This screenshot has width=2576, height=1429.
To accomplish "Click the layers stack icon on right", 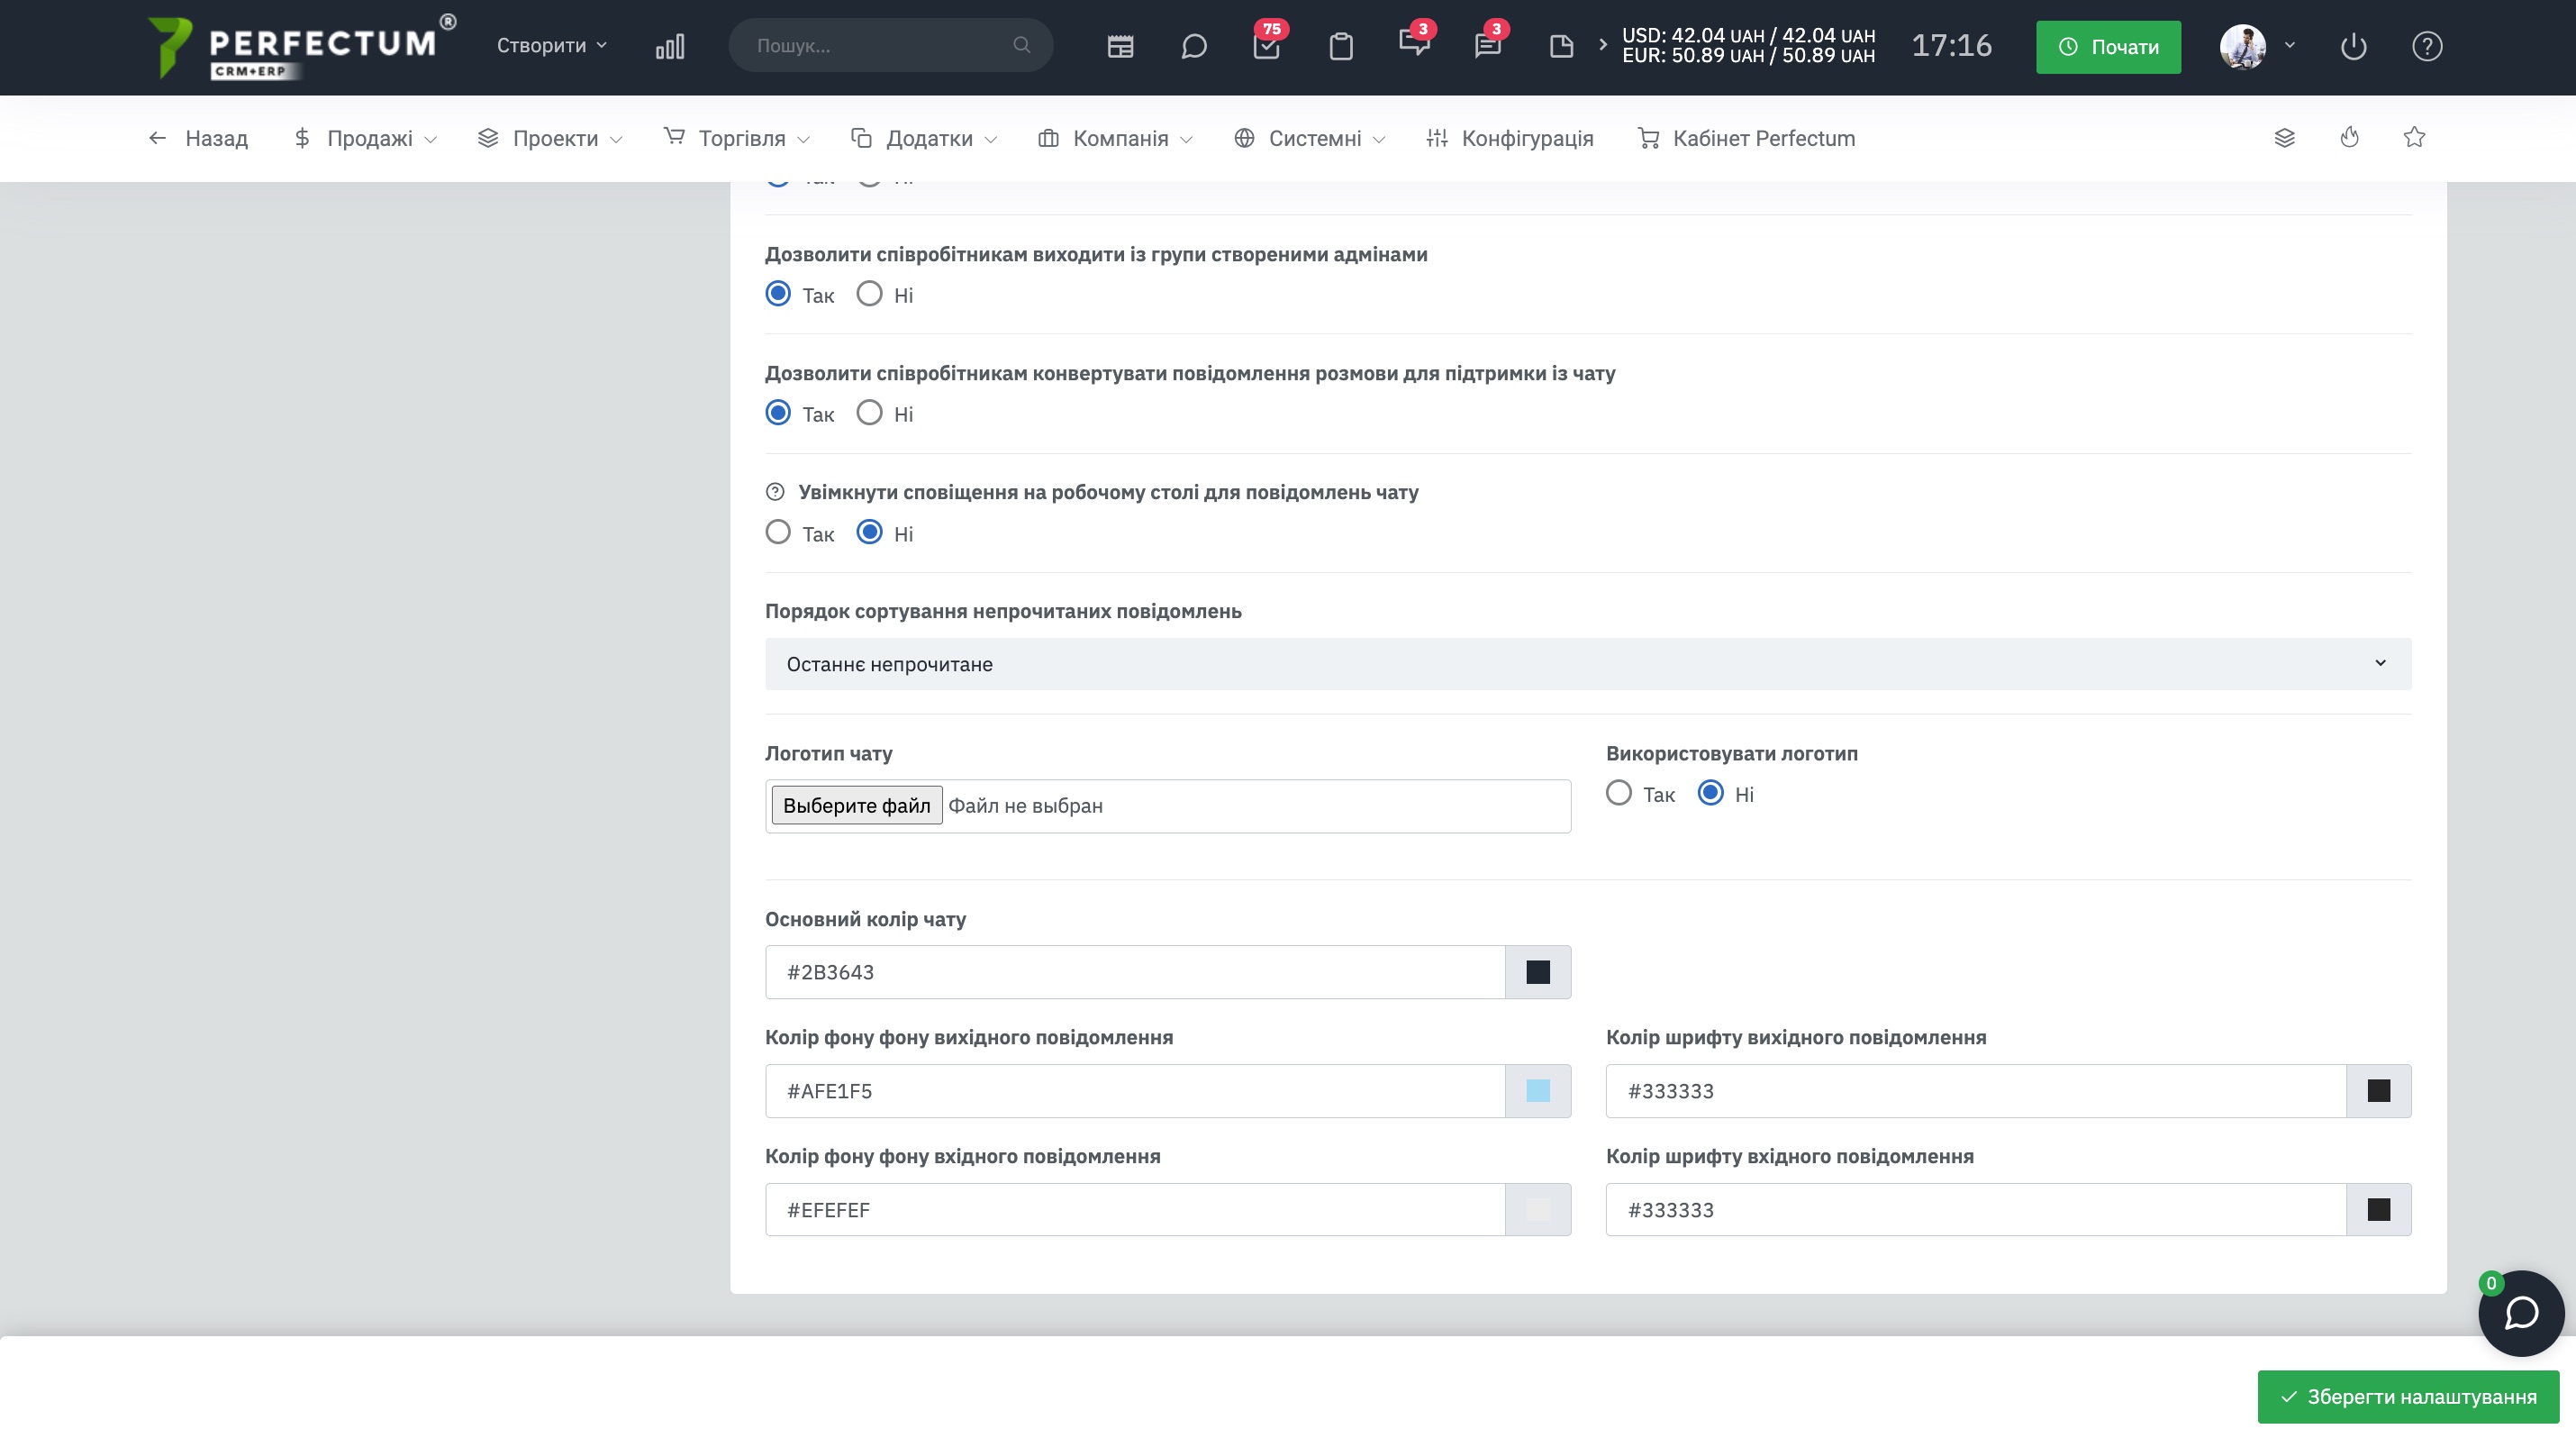I will [2285, 138].
